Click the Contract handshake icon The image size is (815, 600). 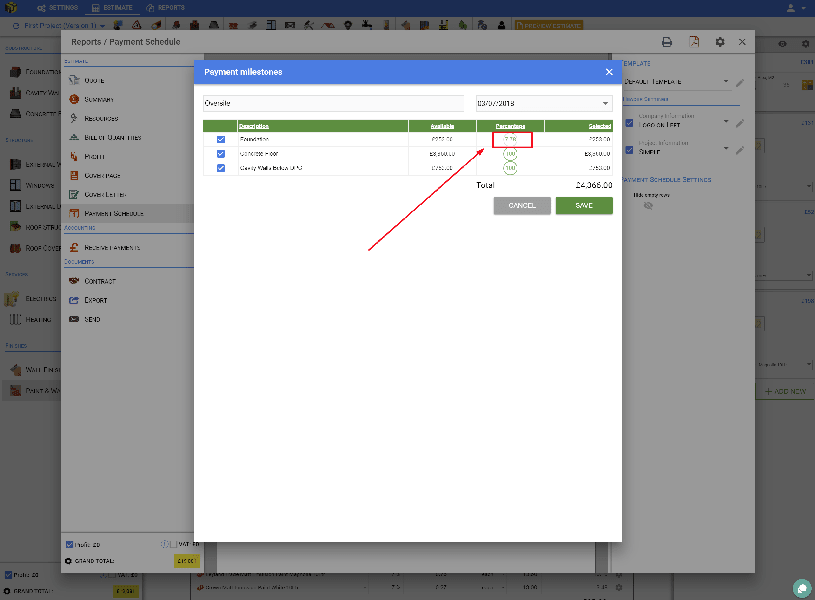(74, 281)
